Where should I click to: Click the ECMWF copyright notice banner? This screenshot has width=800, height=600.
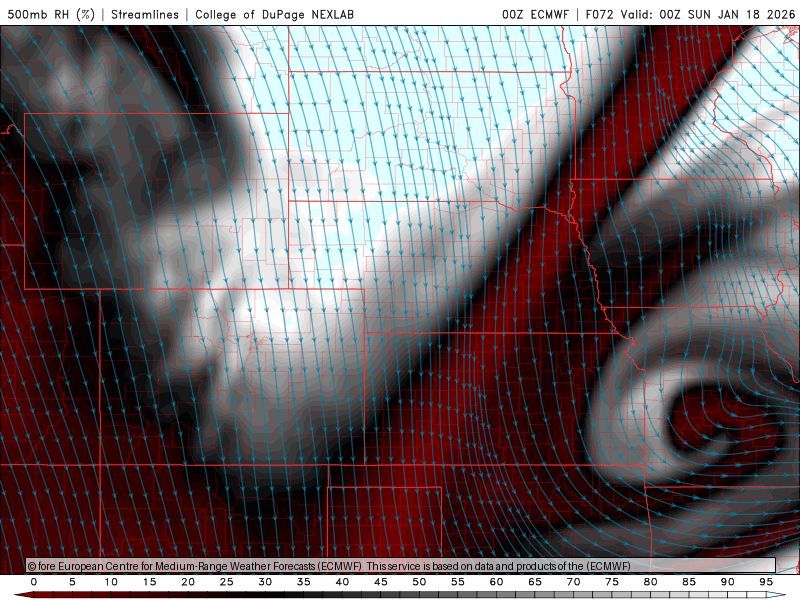coord(401,565)
